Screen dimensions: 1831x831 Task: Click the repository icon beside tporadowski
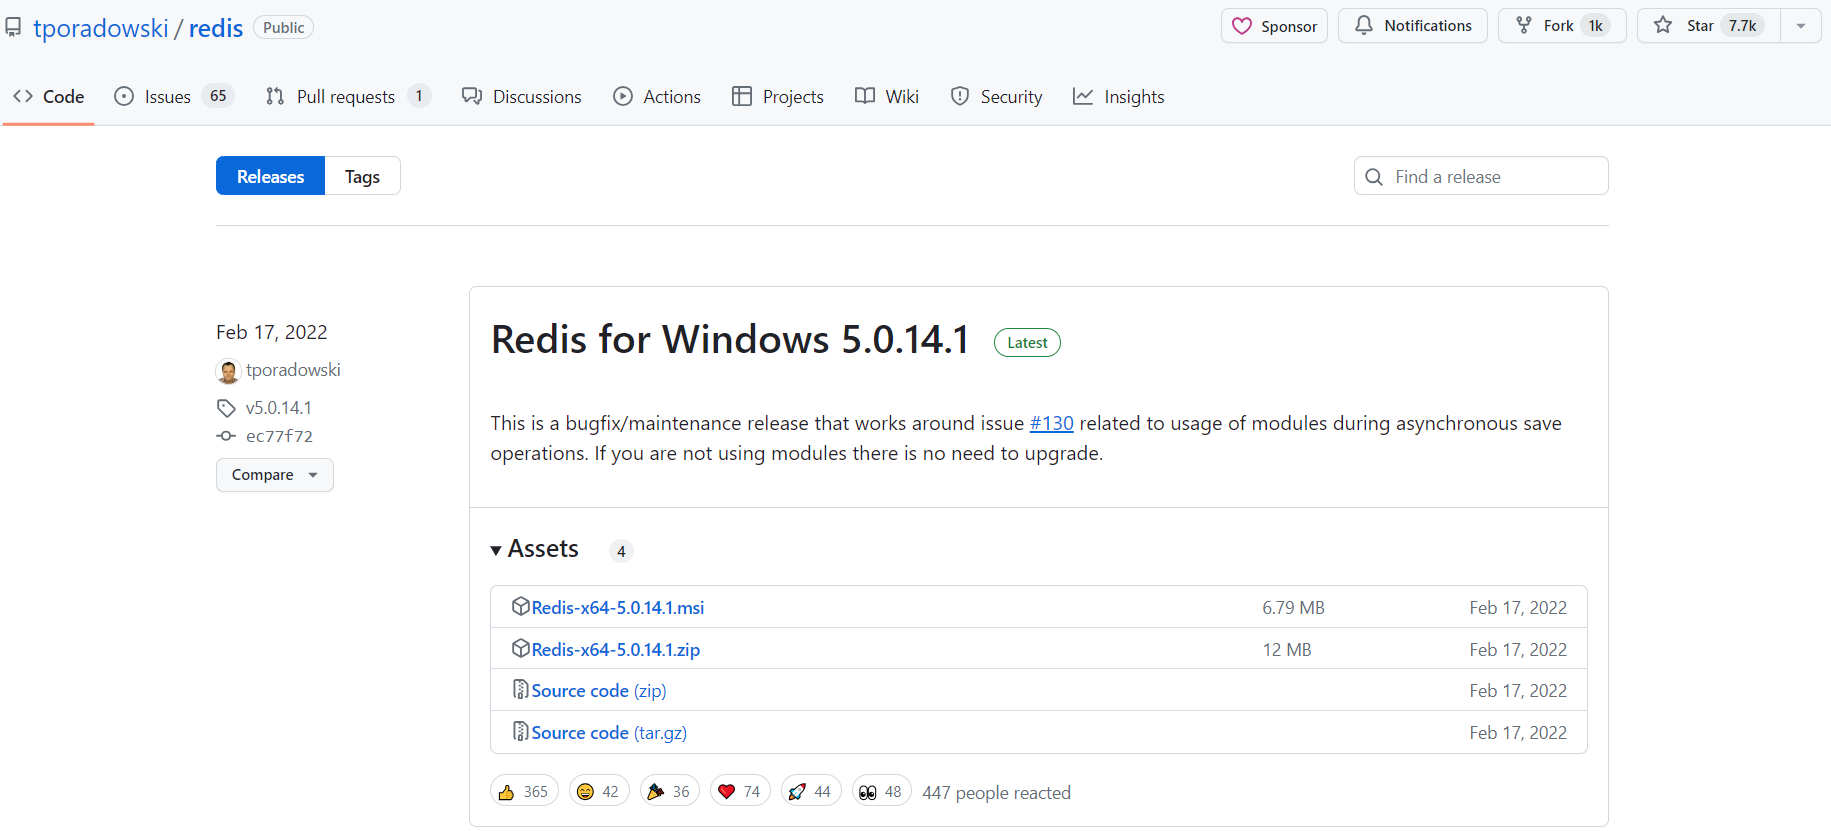pos(13,27)
